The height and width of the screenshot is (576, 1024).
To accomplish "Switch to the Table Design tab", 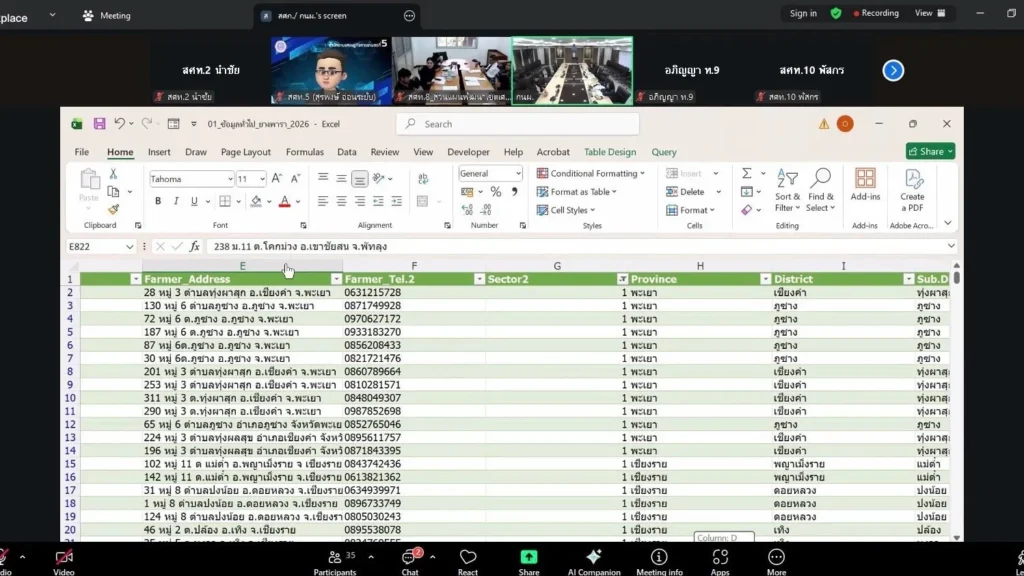I will tap(609, 152).
